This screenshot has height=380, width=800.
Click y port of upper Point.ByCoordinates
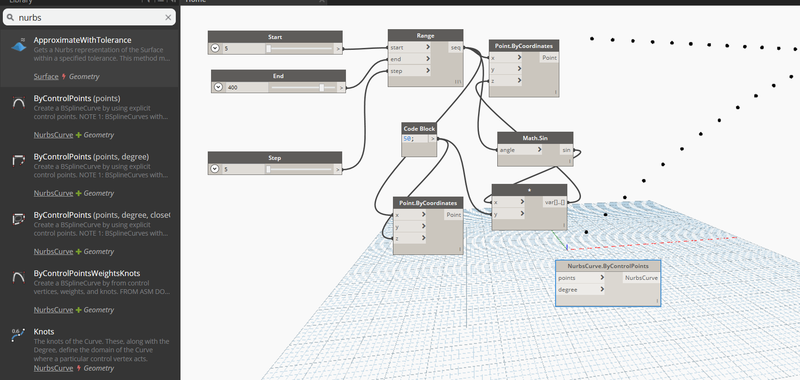pyautogui.click(x=506, y=69)
